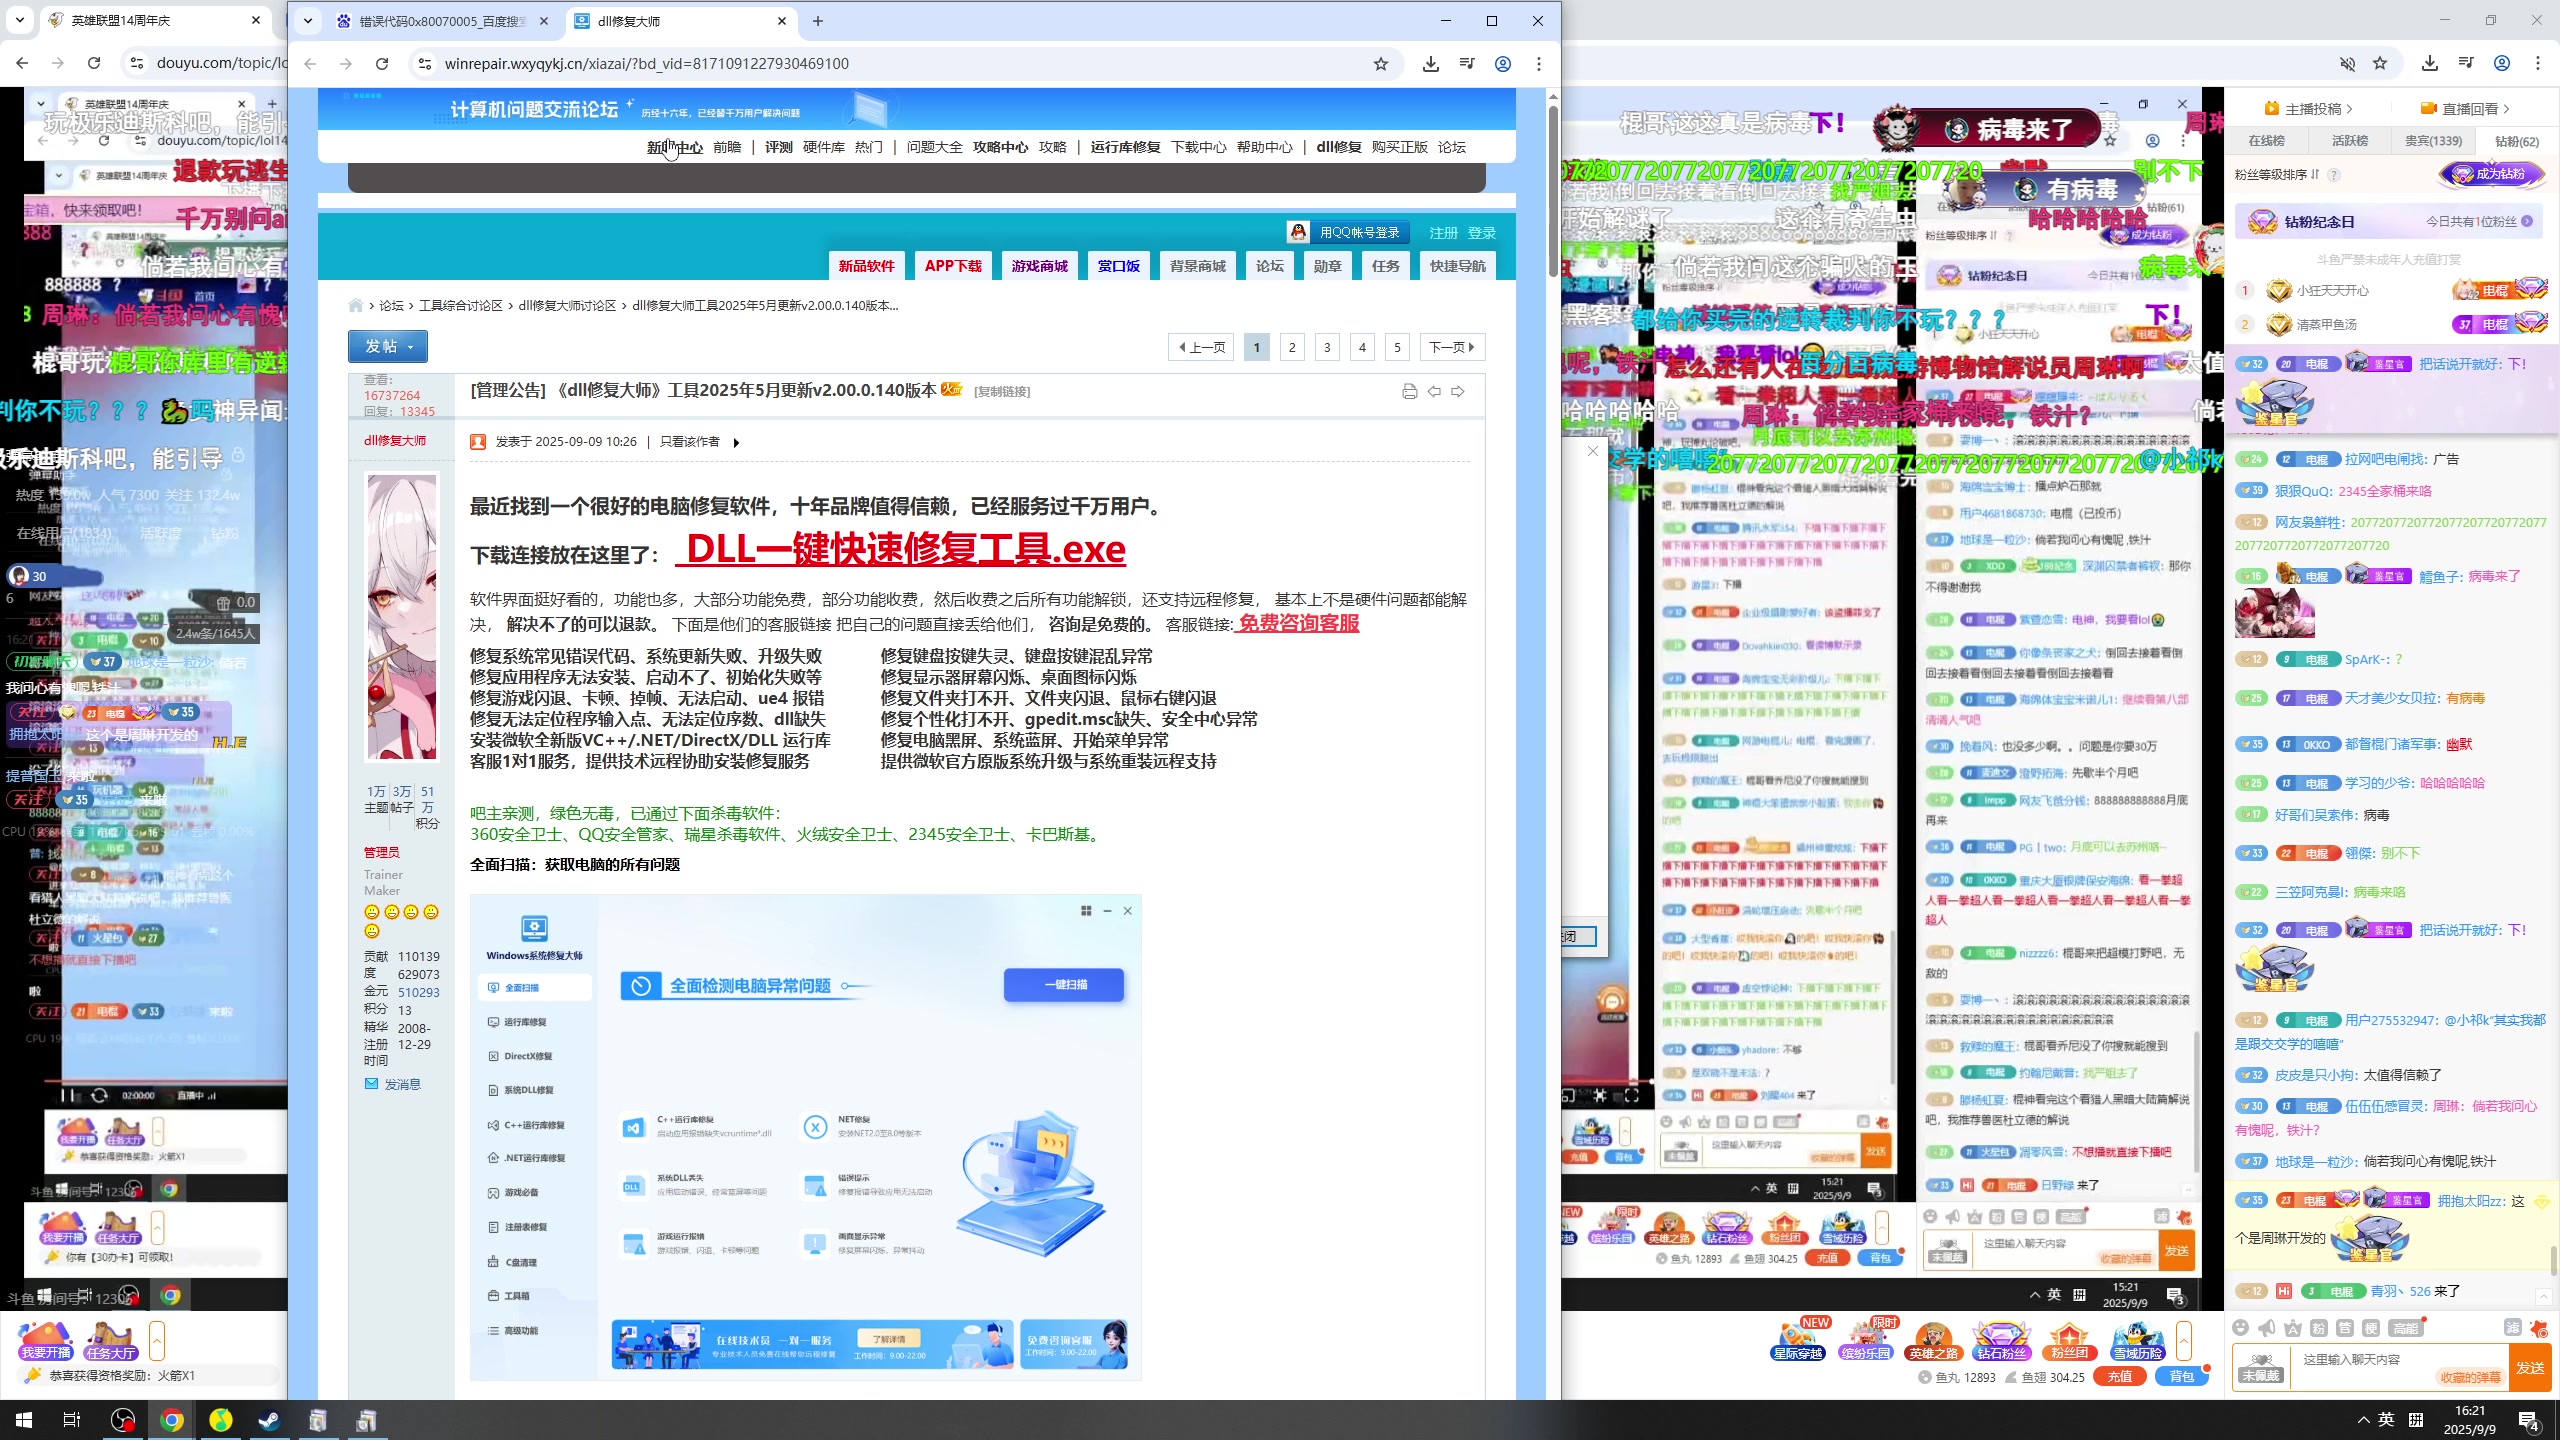Open the Windows Start menu
Image resolution: width=2560 pixels, height=1440 pixels.
coord(24,1420)
